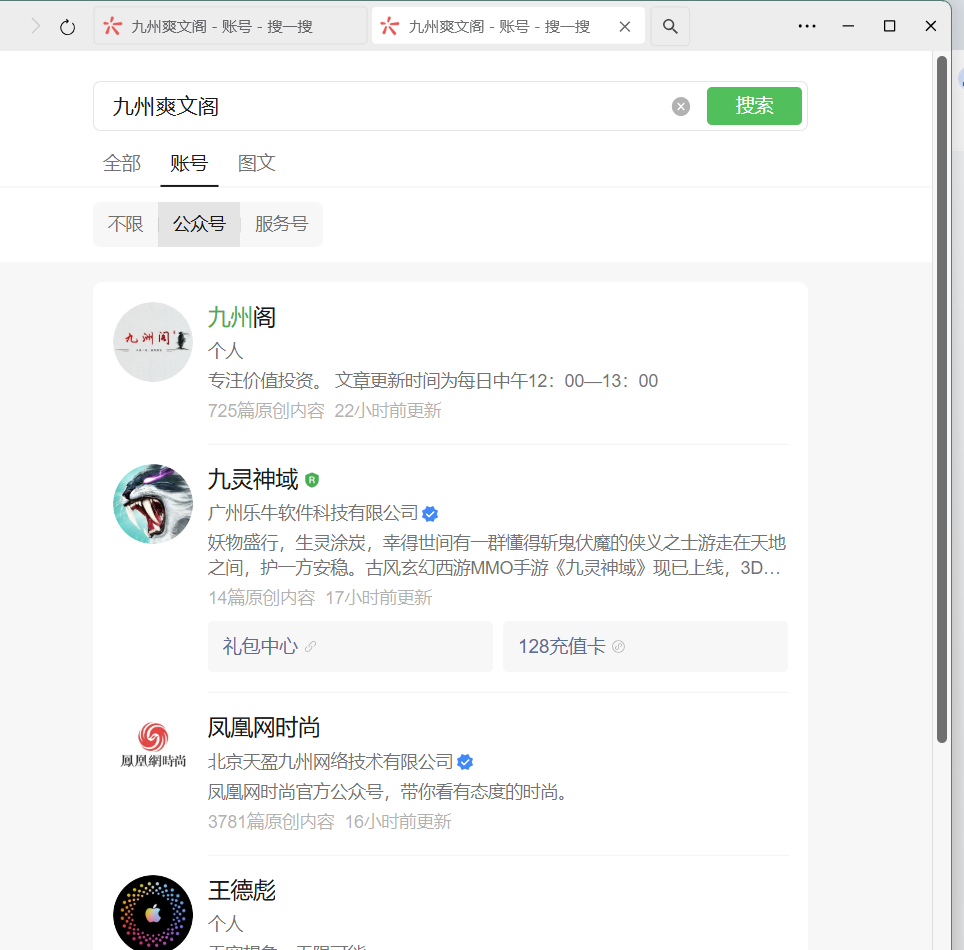Select the second 九州爽文阁 tab
This screenshot has height=950, width=964.
click(508, 26)
